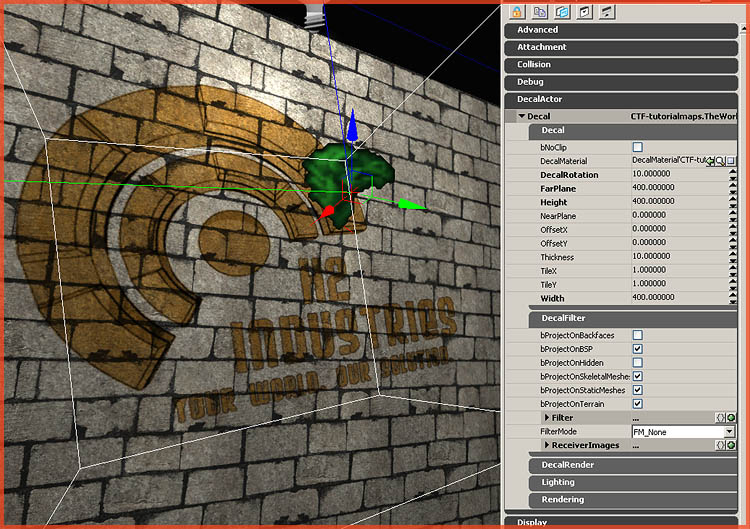Click the DecalRotation spinner arrows
Image resolution: width=750 pixels, height=529 pixels.
pos(732,175)
